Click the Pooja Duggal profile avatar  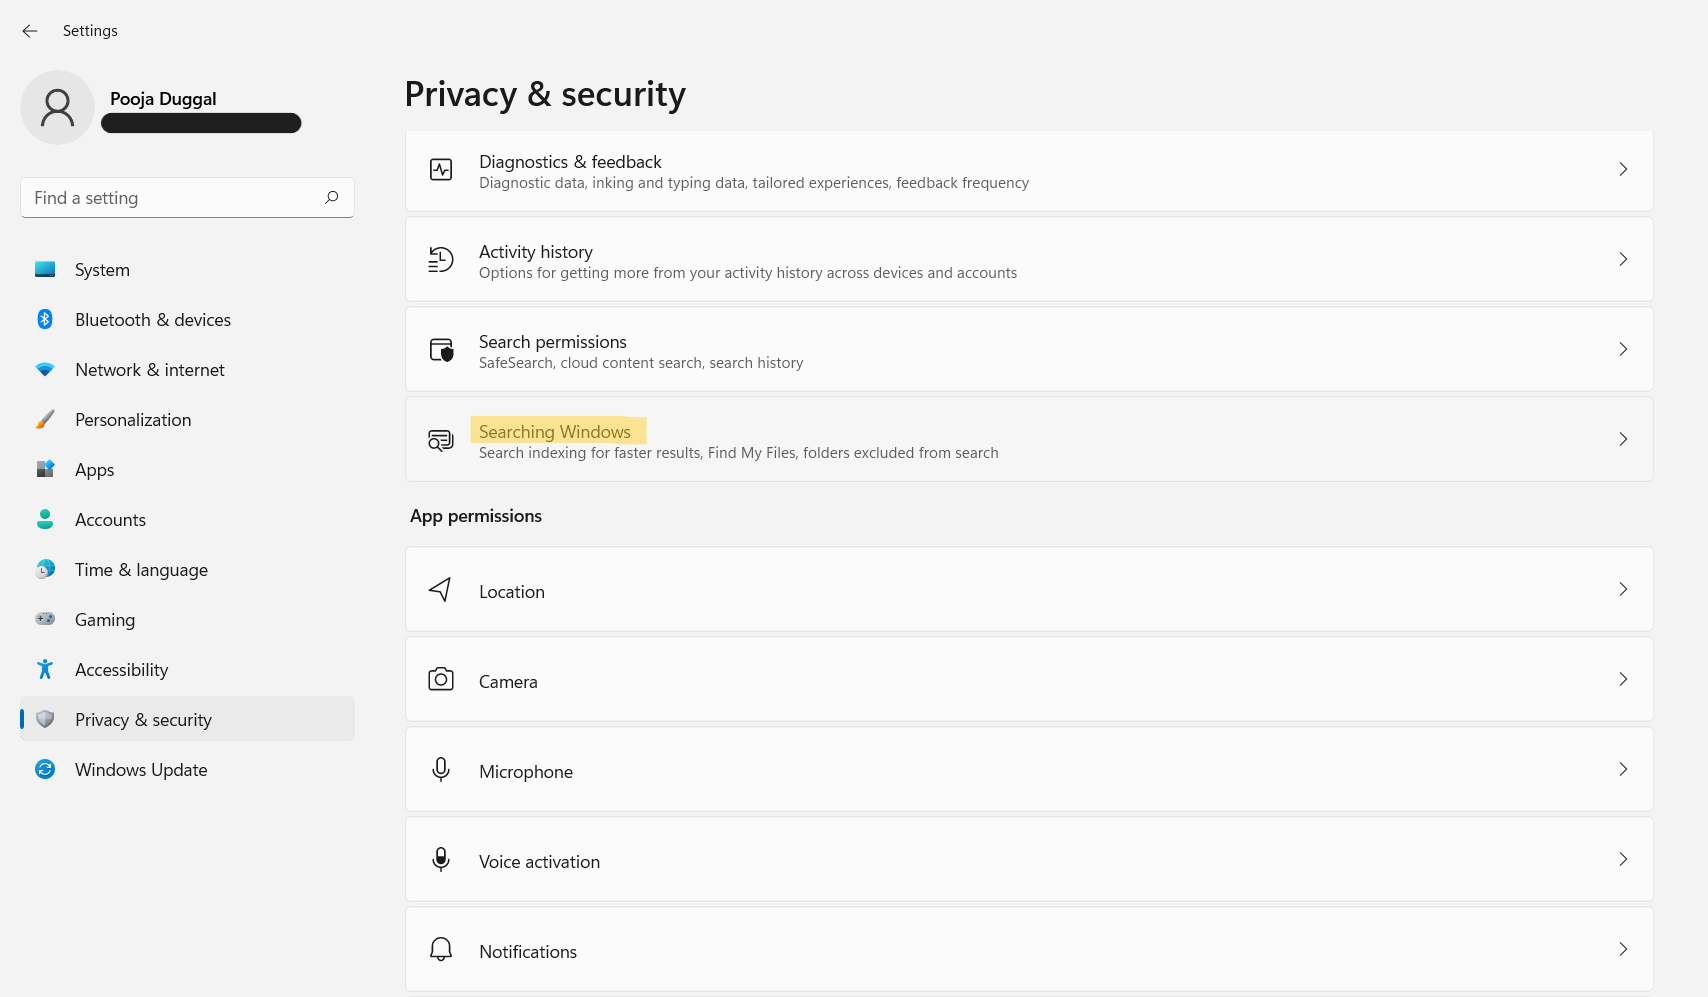coord(57,107)
